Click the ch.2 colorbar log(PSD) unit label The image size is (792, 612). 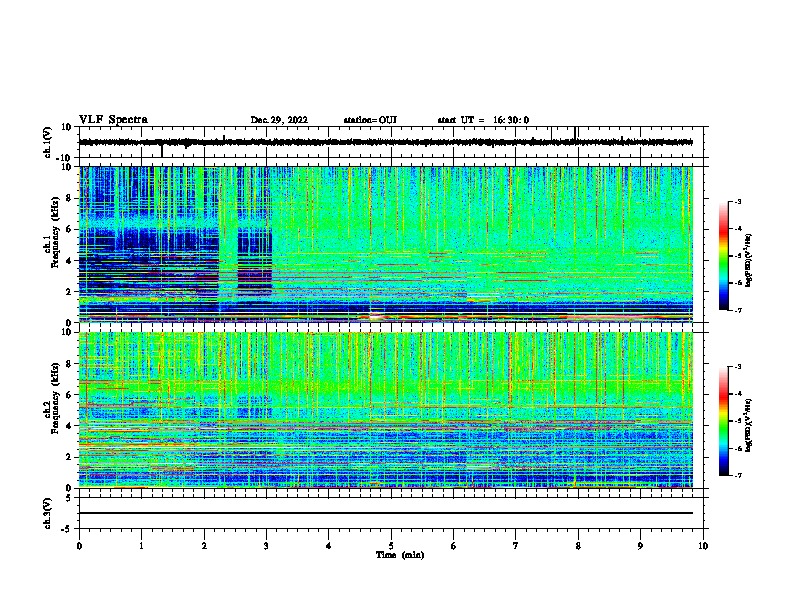pyautogui.click(x=750, y=425)
